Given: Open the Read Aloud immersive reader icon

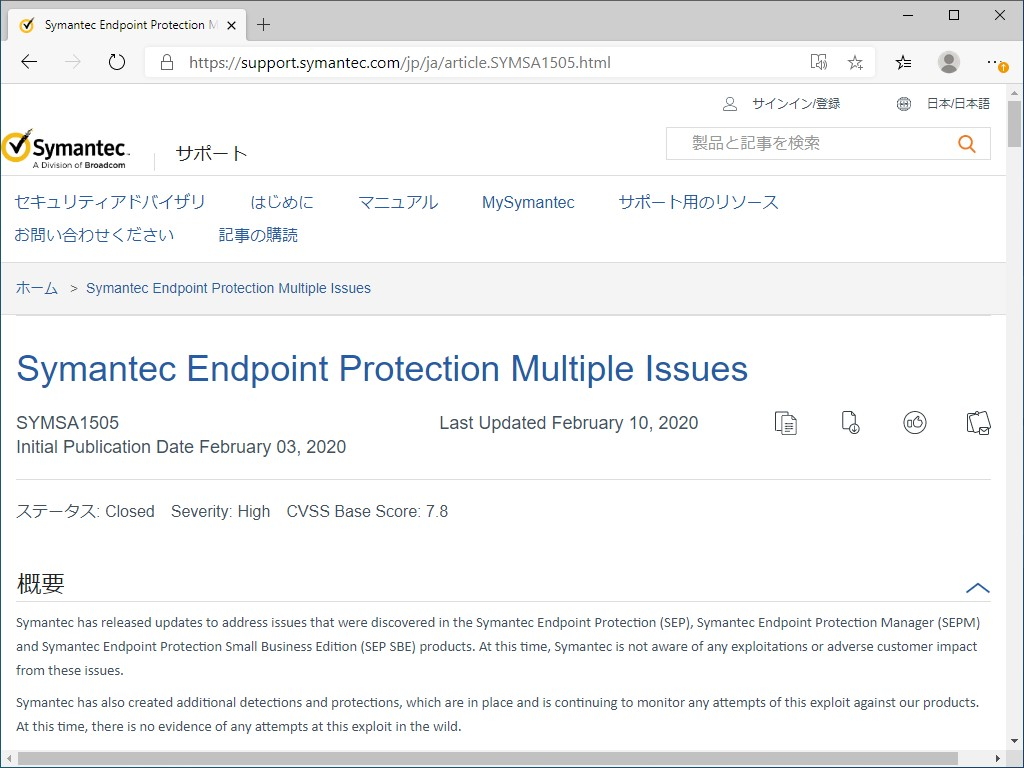Looking at the screenshot, I should click(x=819, y=62).
